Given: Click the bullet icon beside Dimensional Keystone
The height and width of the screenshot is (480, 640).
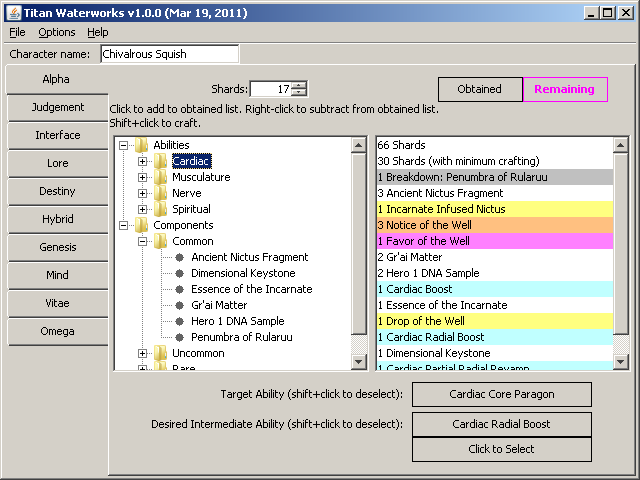Looking at the screenshot, I should (179, 273).
